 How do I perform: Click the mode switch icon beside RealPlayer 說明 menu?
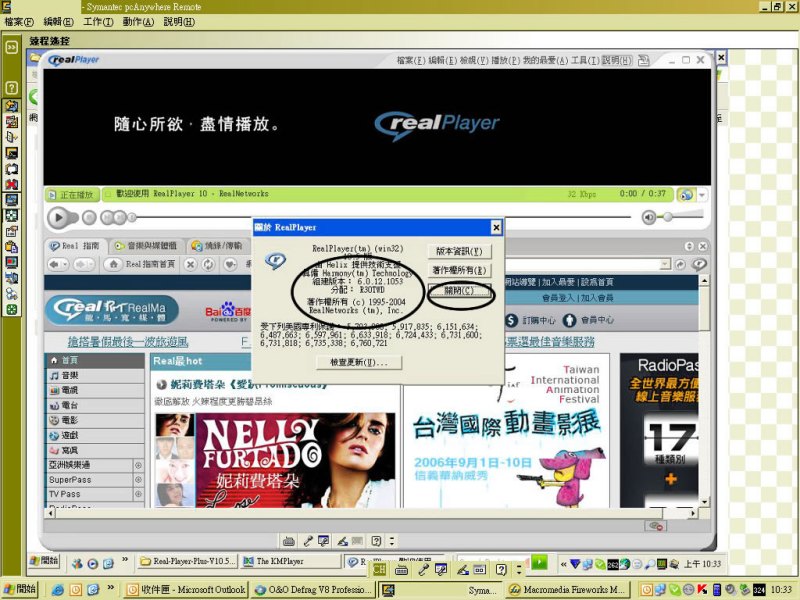(x=644, y=60)
